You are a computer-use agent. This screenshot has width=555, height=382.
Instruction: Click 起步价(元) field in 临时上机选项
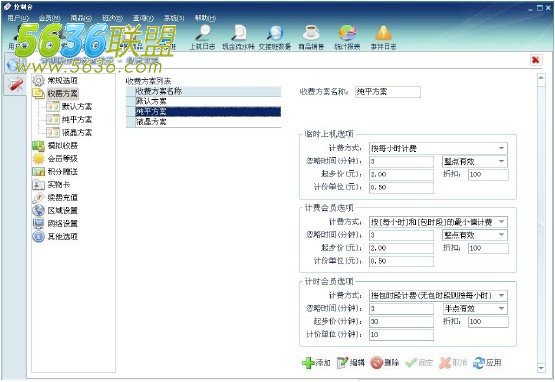(x=401, y=175)
